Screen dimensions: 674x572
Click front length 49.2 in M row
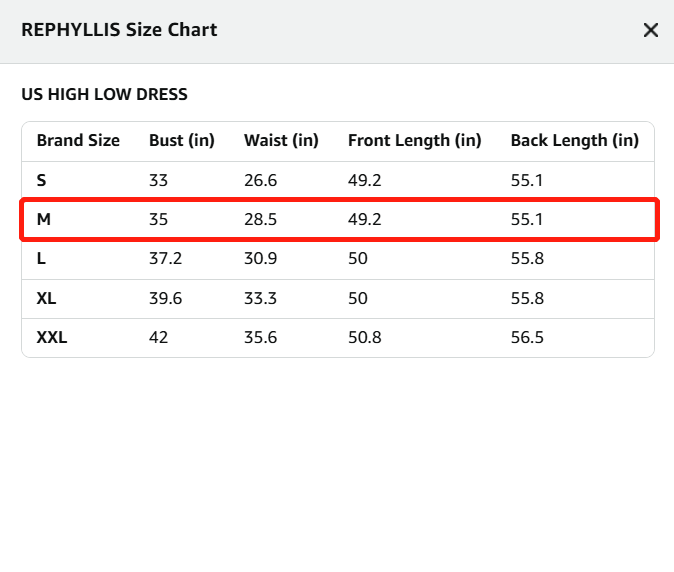[365, 219]
